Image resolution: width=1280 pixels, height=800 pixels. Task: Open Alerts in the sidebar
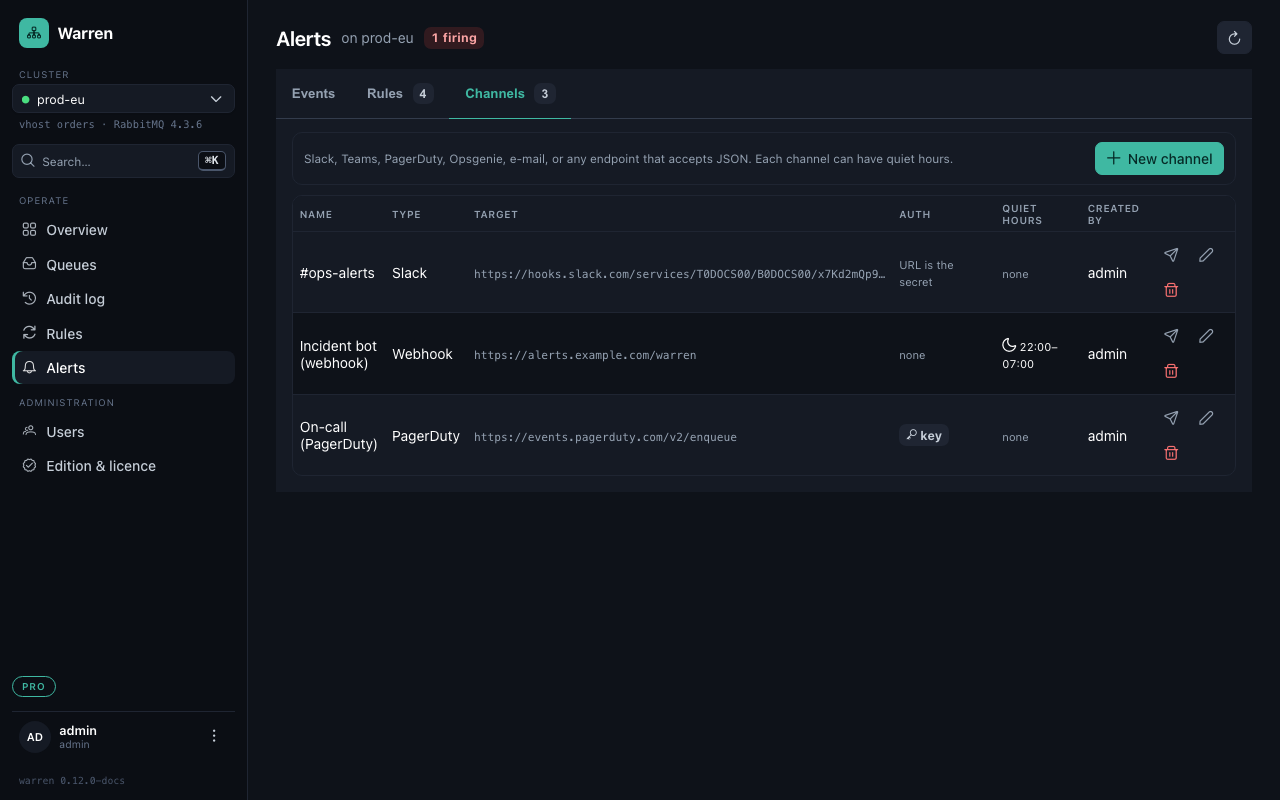tap(123, 368)
